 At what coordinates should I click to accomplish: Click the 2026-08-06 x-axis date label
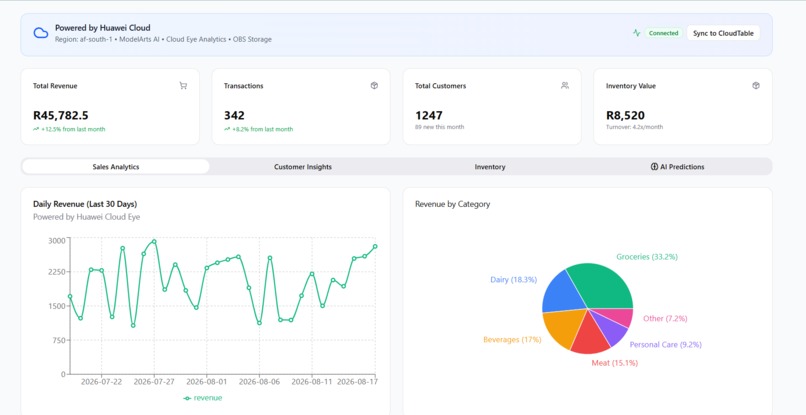point(259,382)
